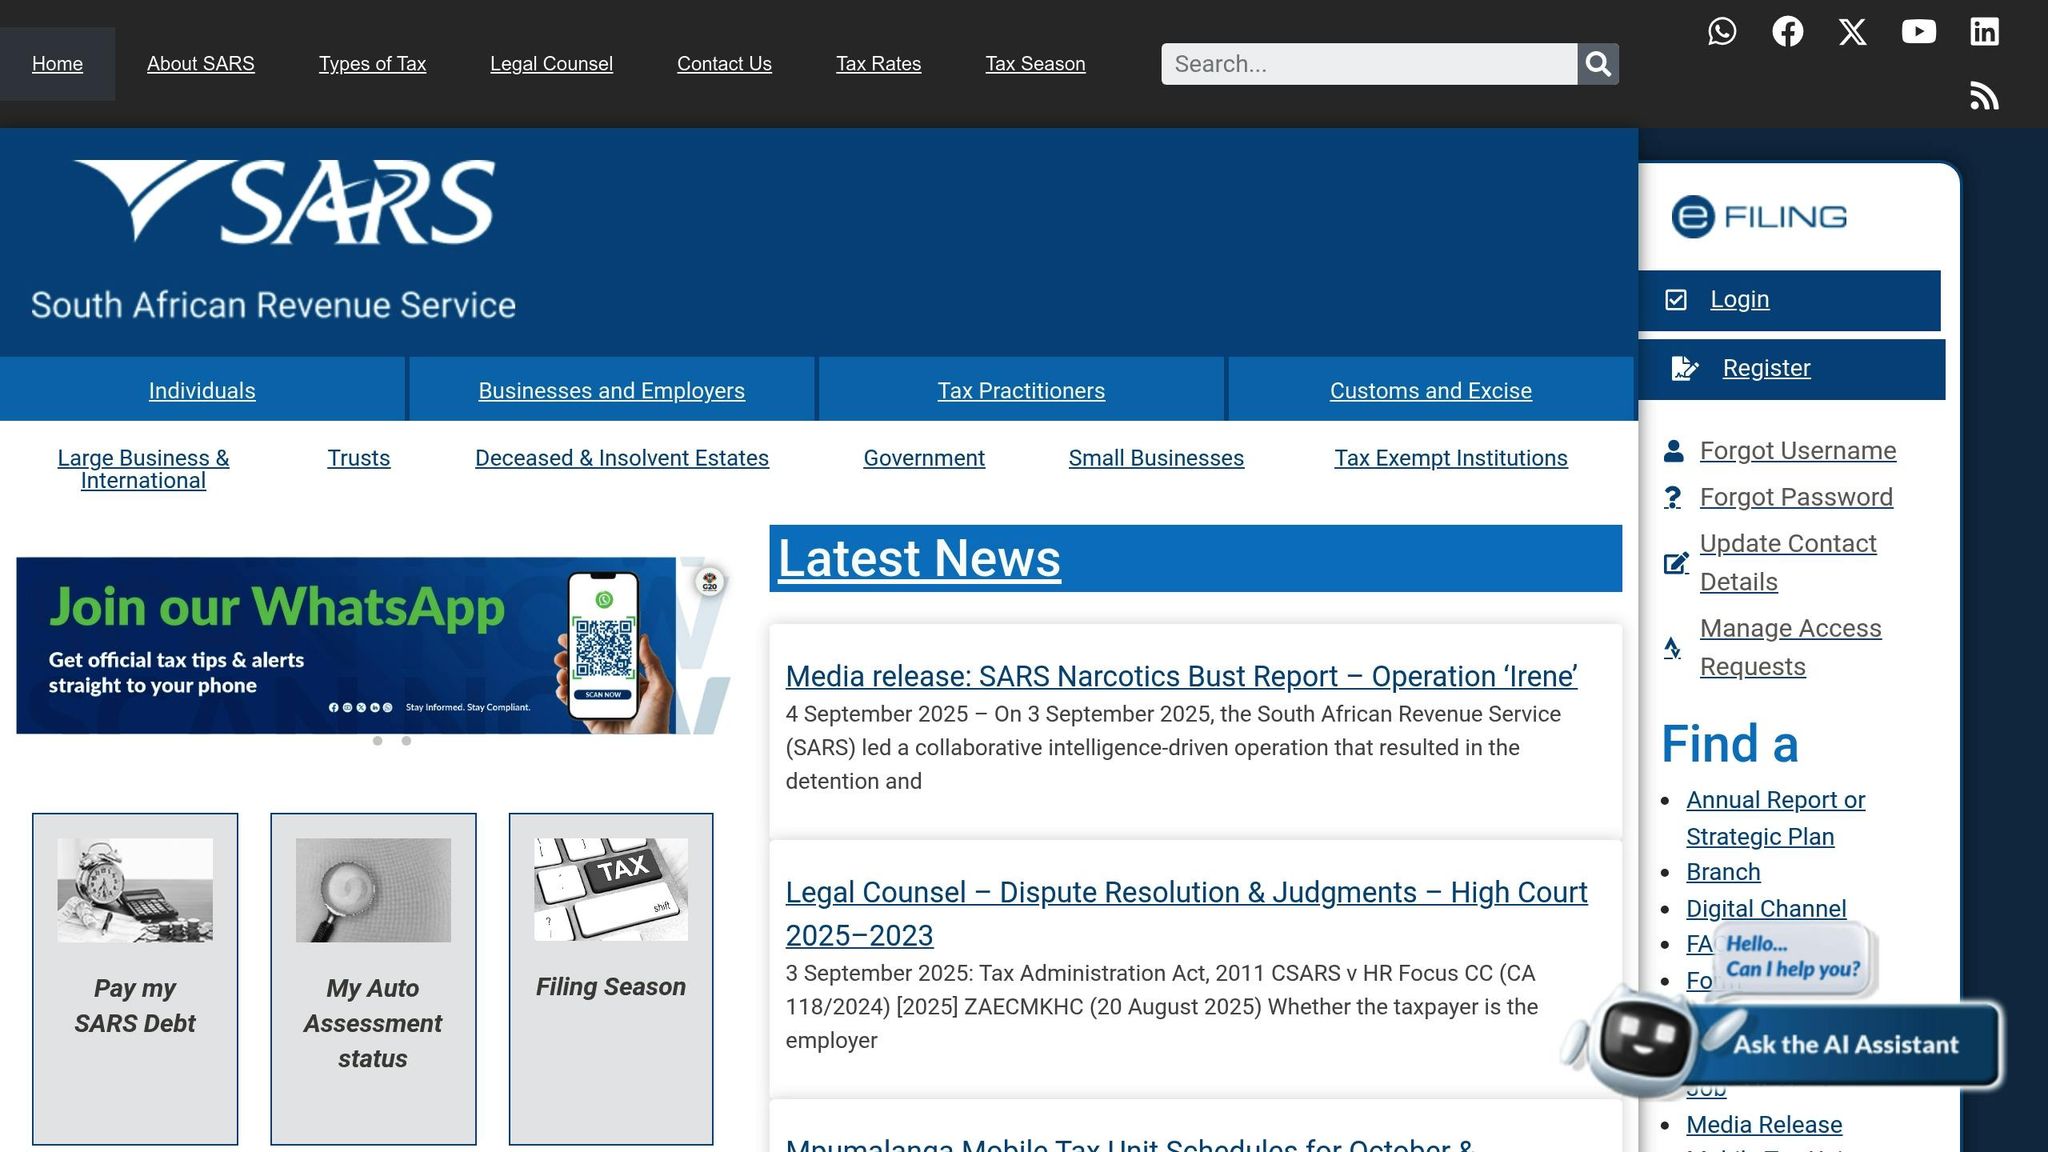The height and width of the screenshot is (1152, 2048).
Task: Open Home in the top menu
Action: 57,64
